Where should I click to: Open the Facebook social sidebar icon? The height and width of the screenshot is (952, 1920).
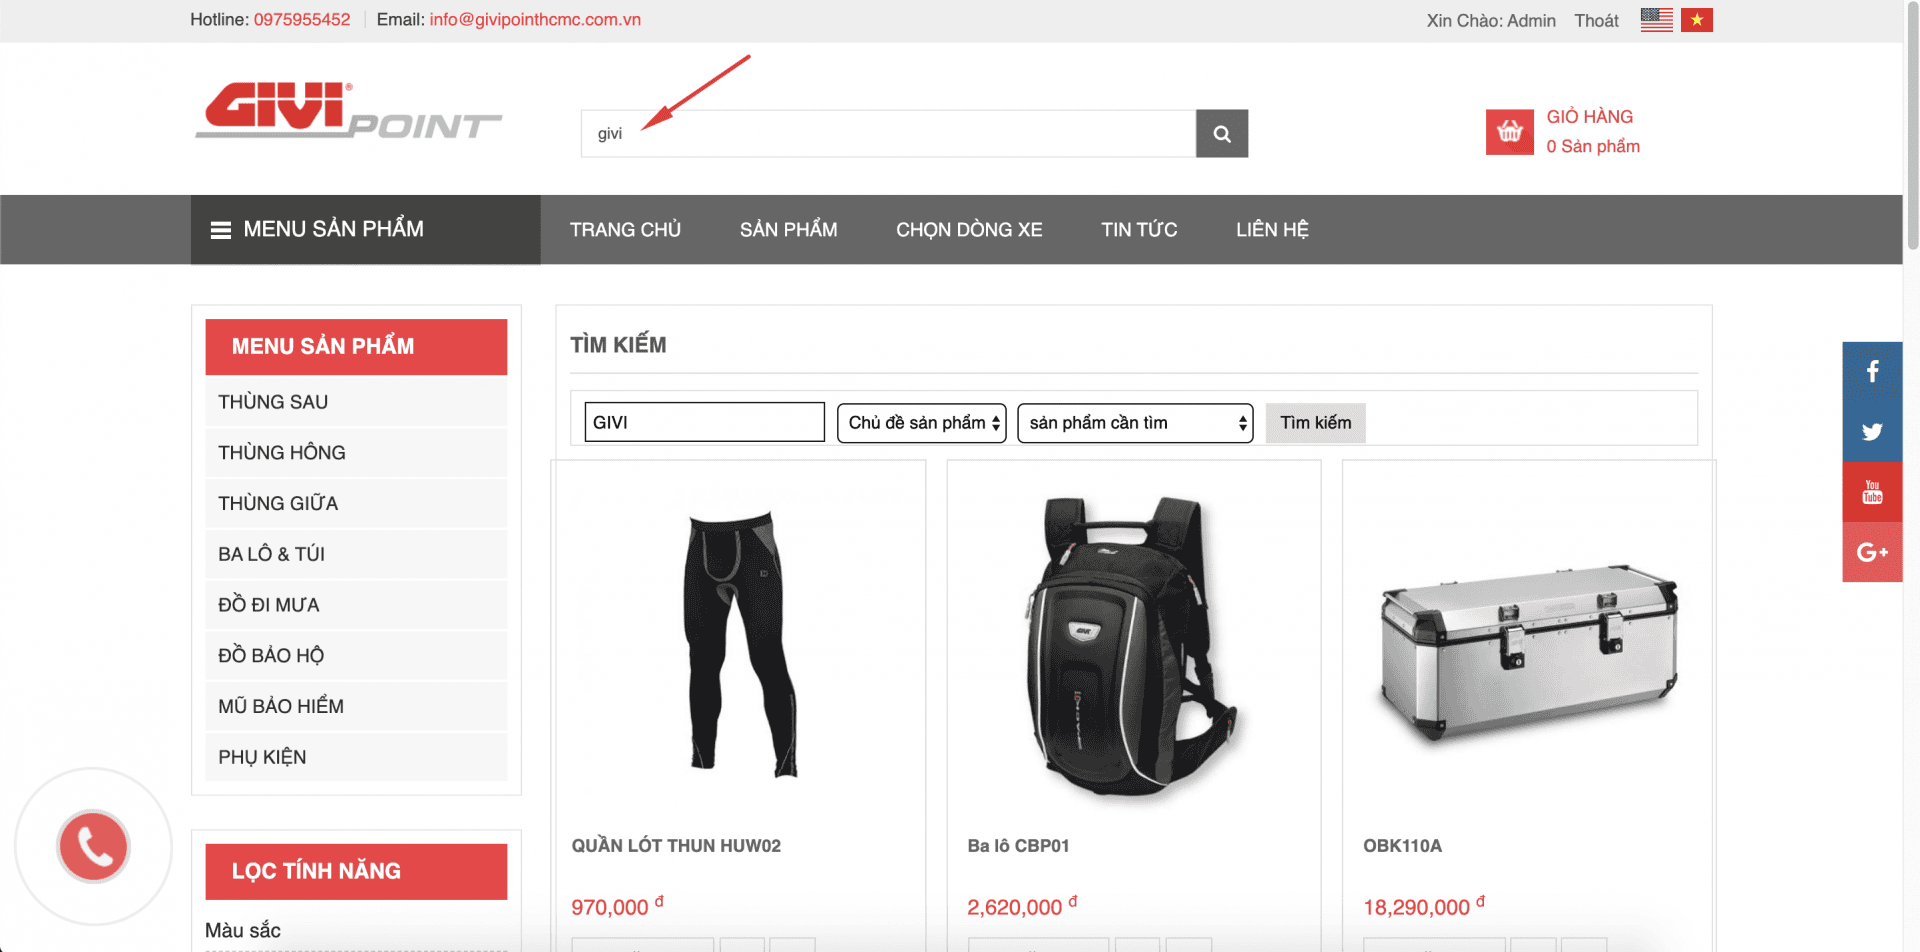[x=1872, y=372]
